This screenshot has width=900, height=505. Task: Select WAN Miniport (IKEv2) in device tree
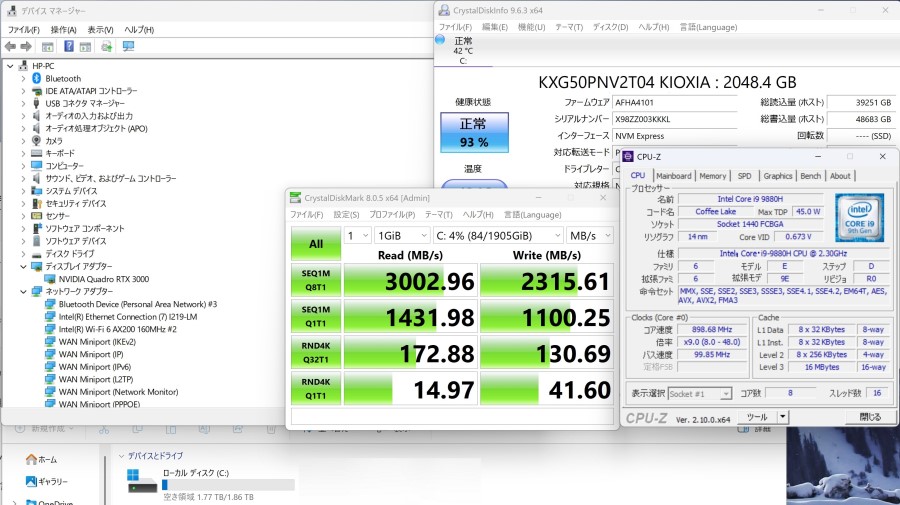coord(97,342)
